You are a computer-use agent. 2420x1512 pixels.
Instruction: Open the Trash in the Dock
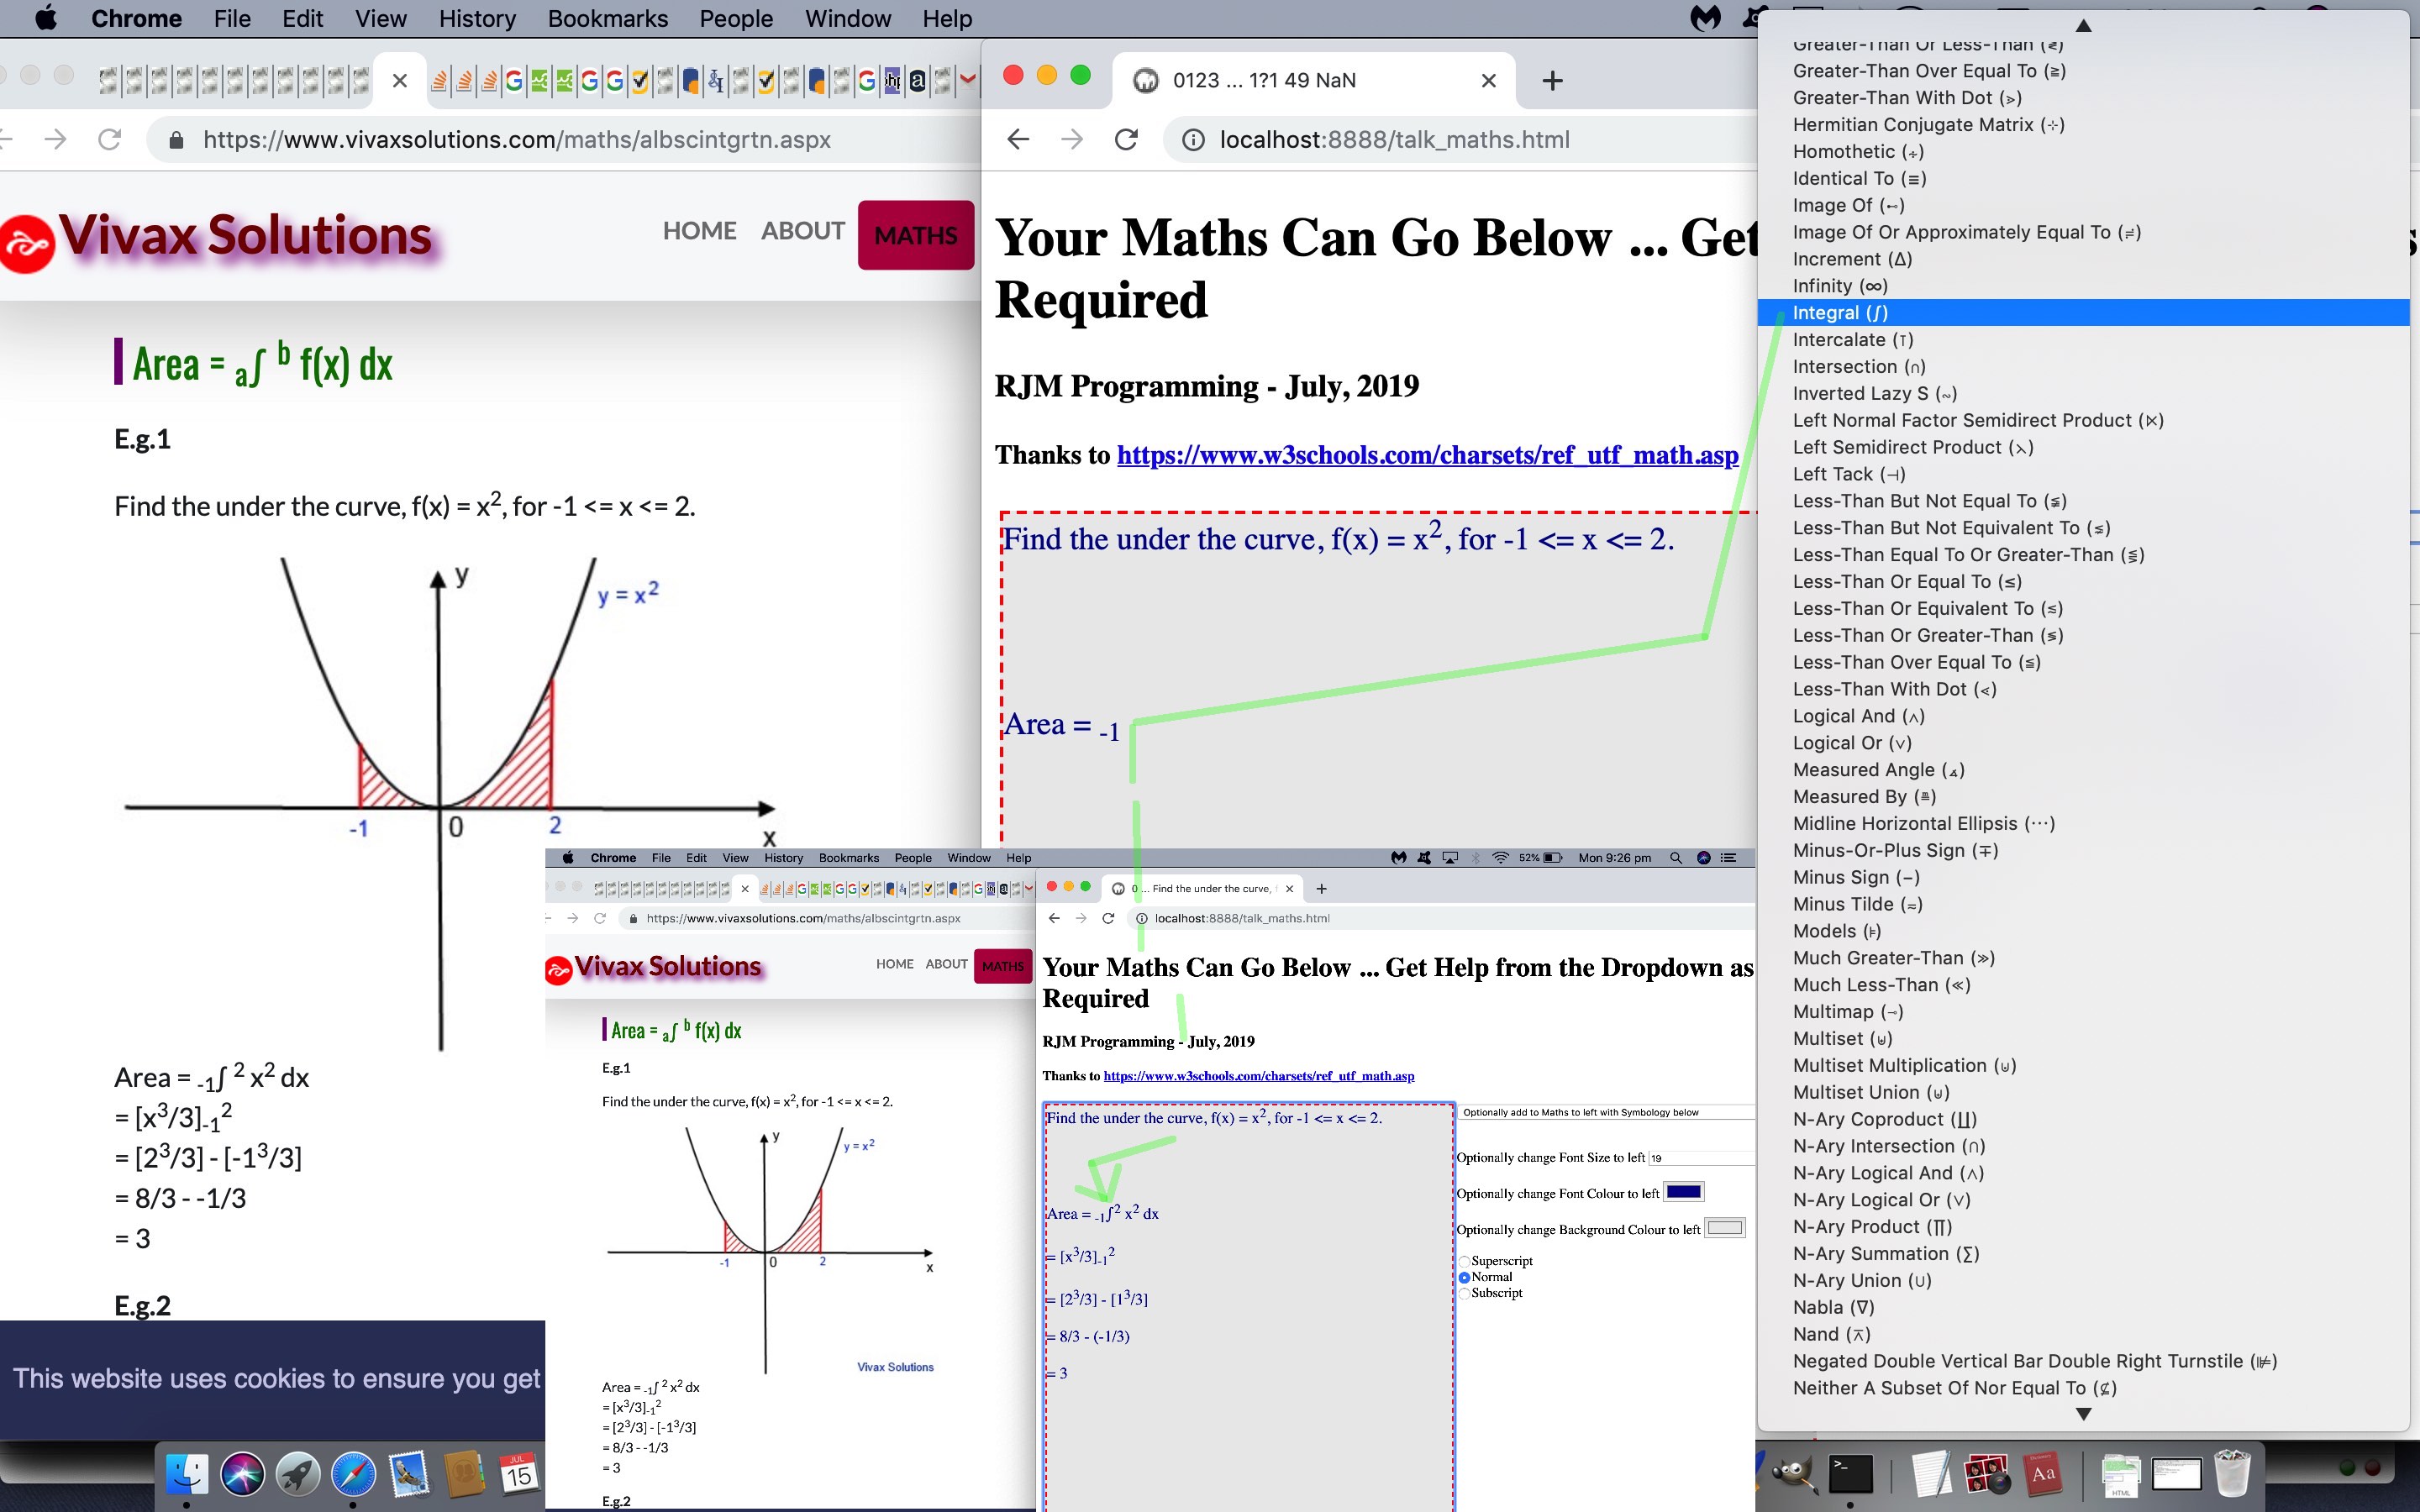[2232, 1474]
